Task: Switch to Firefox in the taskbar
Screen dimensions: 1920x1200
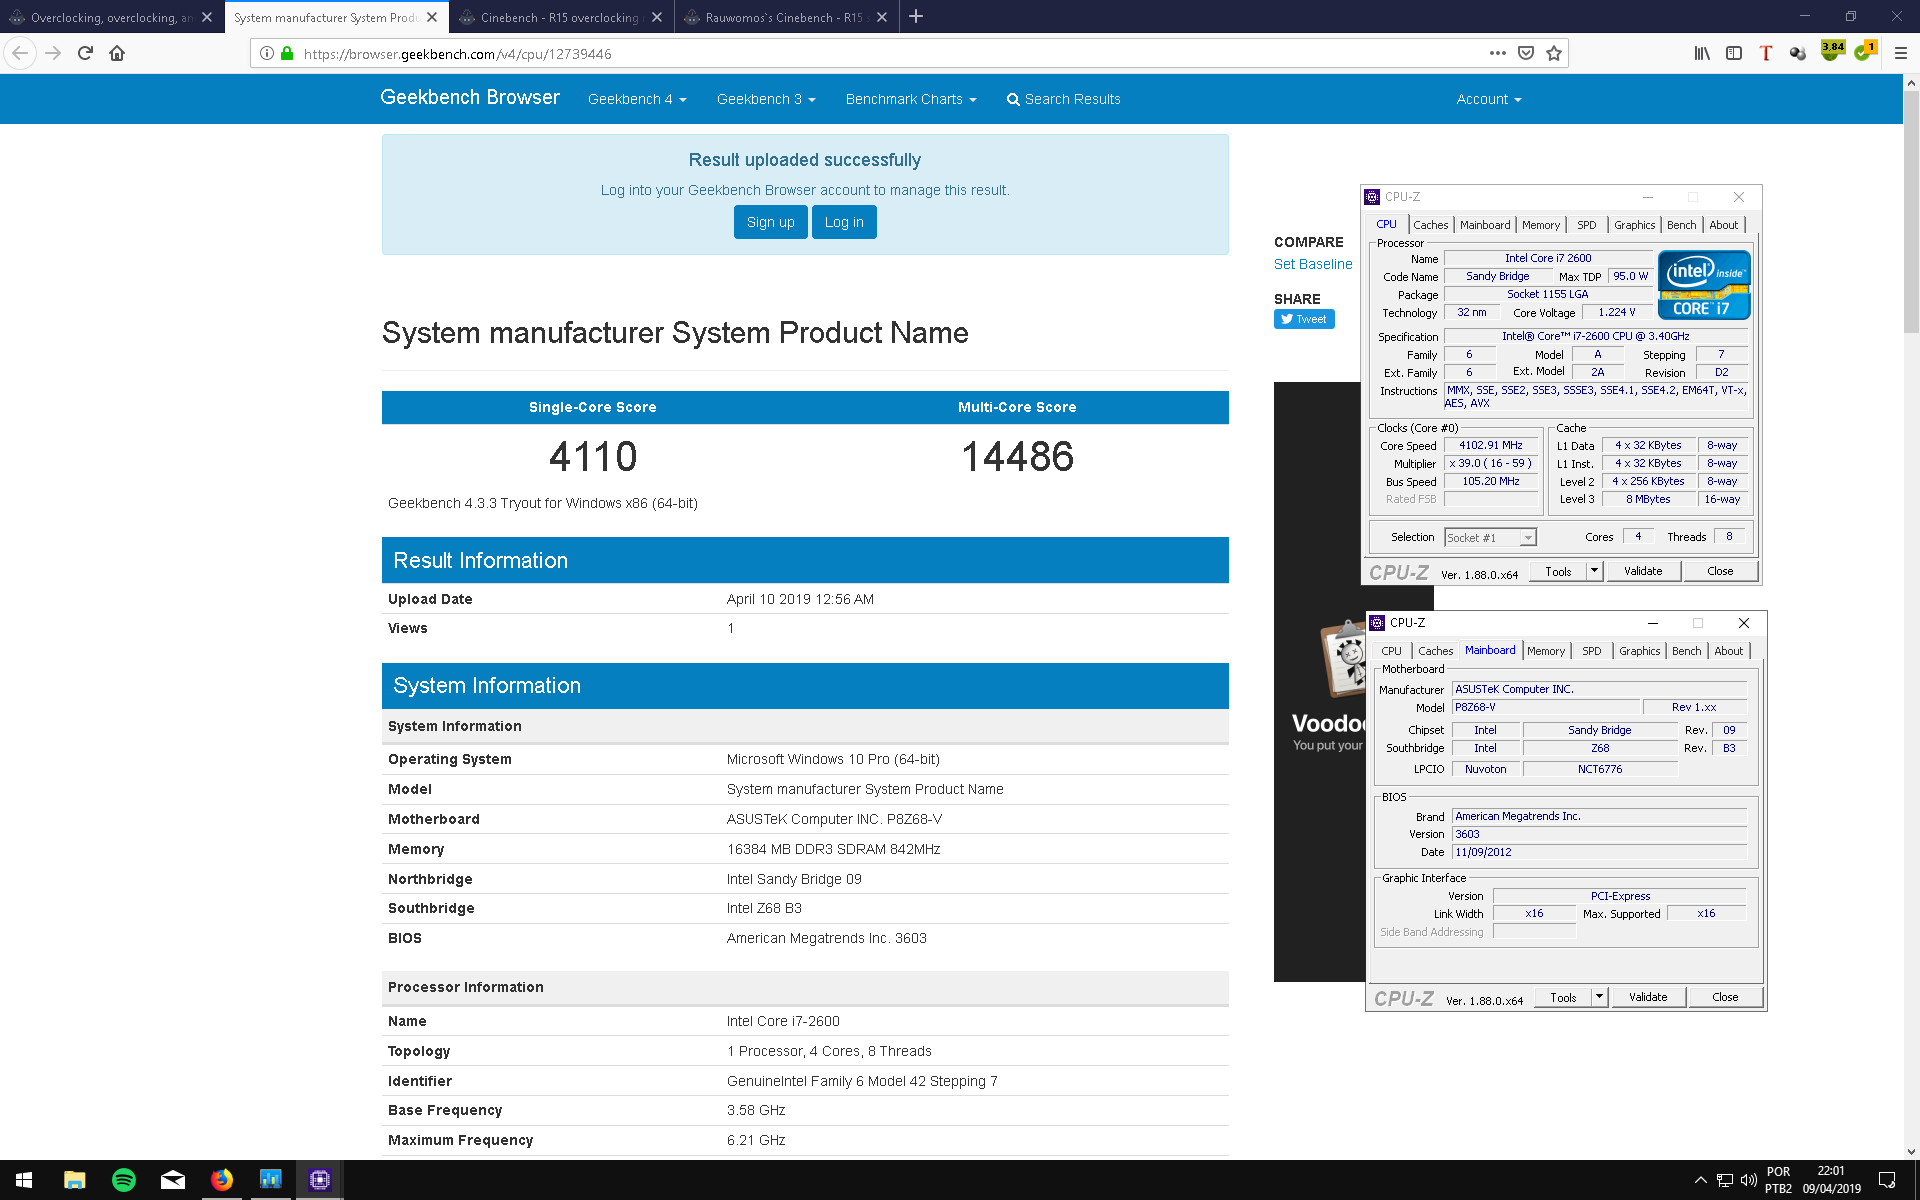Action: [x=221, y=1180]
